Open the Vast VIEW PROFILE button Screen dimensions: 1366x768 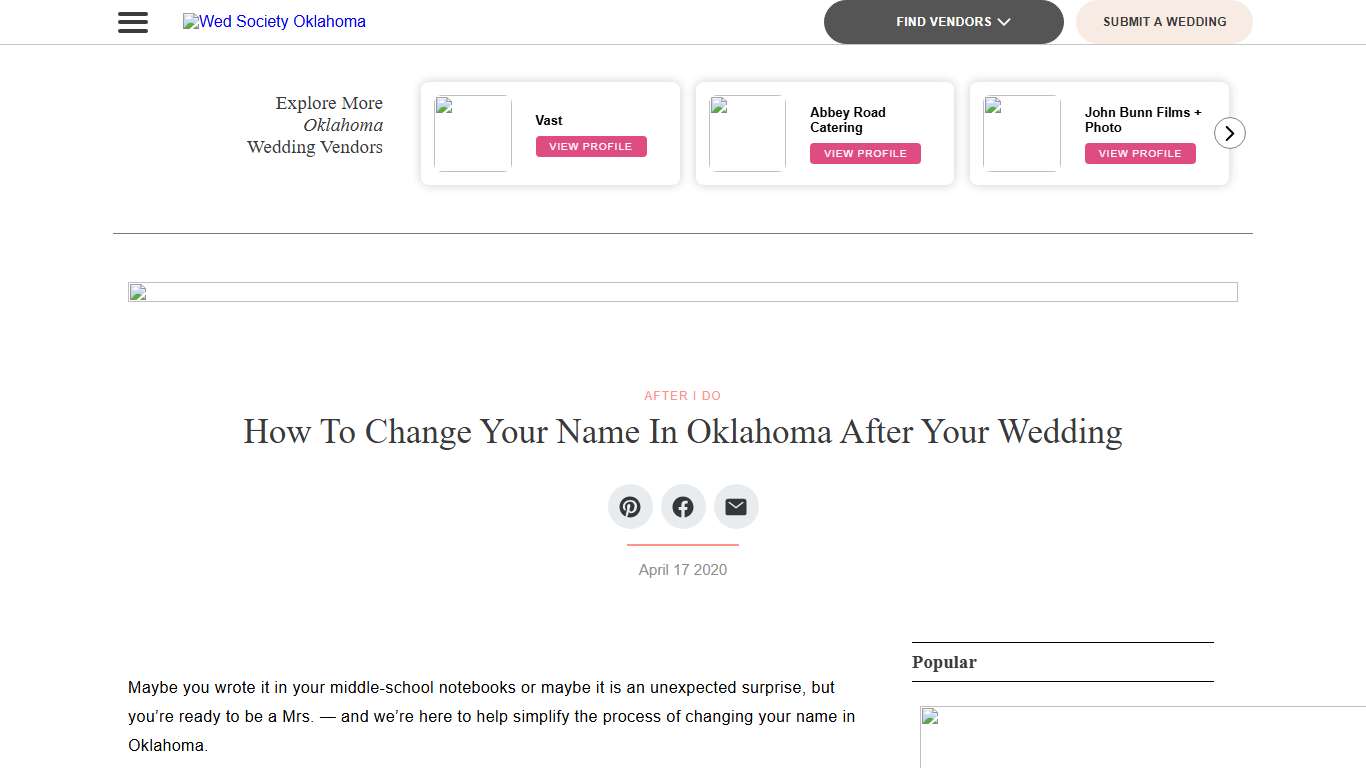[x=590, y=146]
